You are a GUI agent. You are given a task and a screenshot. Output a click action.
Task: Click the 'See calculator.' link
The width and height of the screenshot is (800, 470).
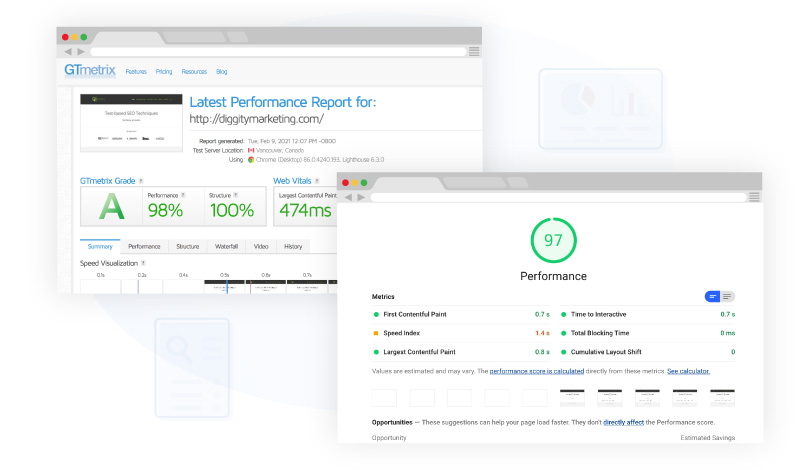(x=688, y=371)
